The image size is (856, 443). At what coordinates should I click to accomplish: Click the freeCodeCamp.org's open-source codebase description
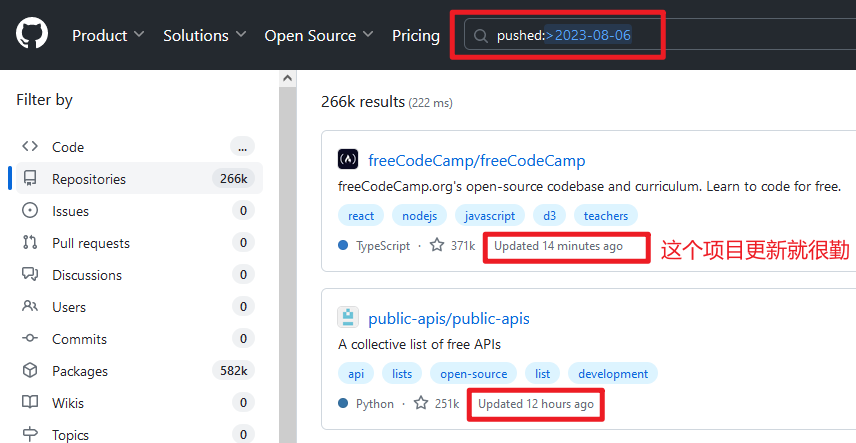click(x=590, y=186)
